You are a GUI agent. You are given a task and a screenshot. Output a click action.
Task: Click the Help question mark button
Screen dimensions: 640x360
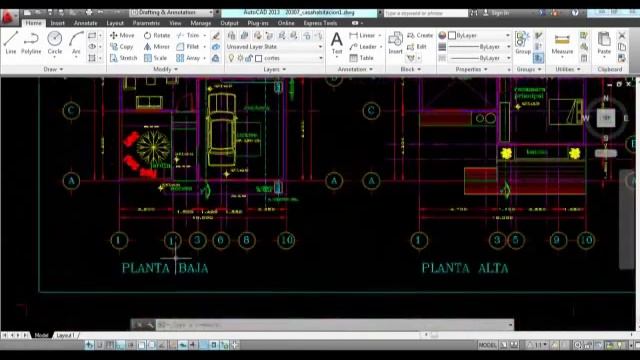click(x=575, y=13)
